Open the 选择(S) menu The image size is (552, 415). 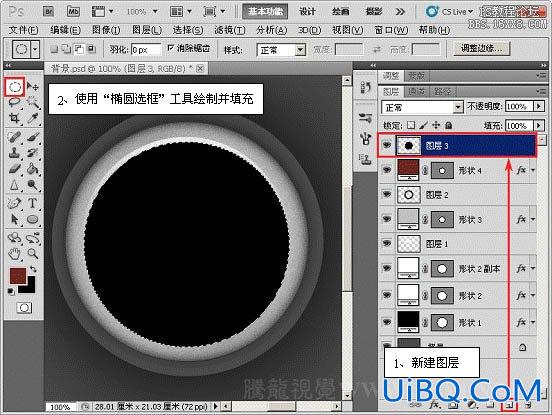[x=188, y=30]
